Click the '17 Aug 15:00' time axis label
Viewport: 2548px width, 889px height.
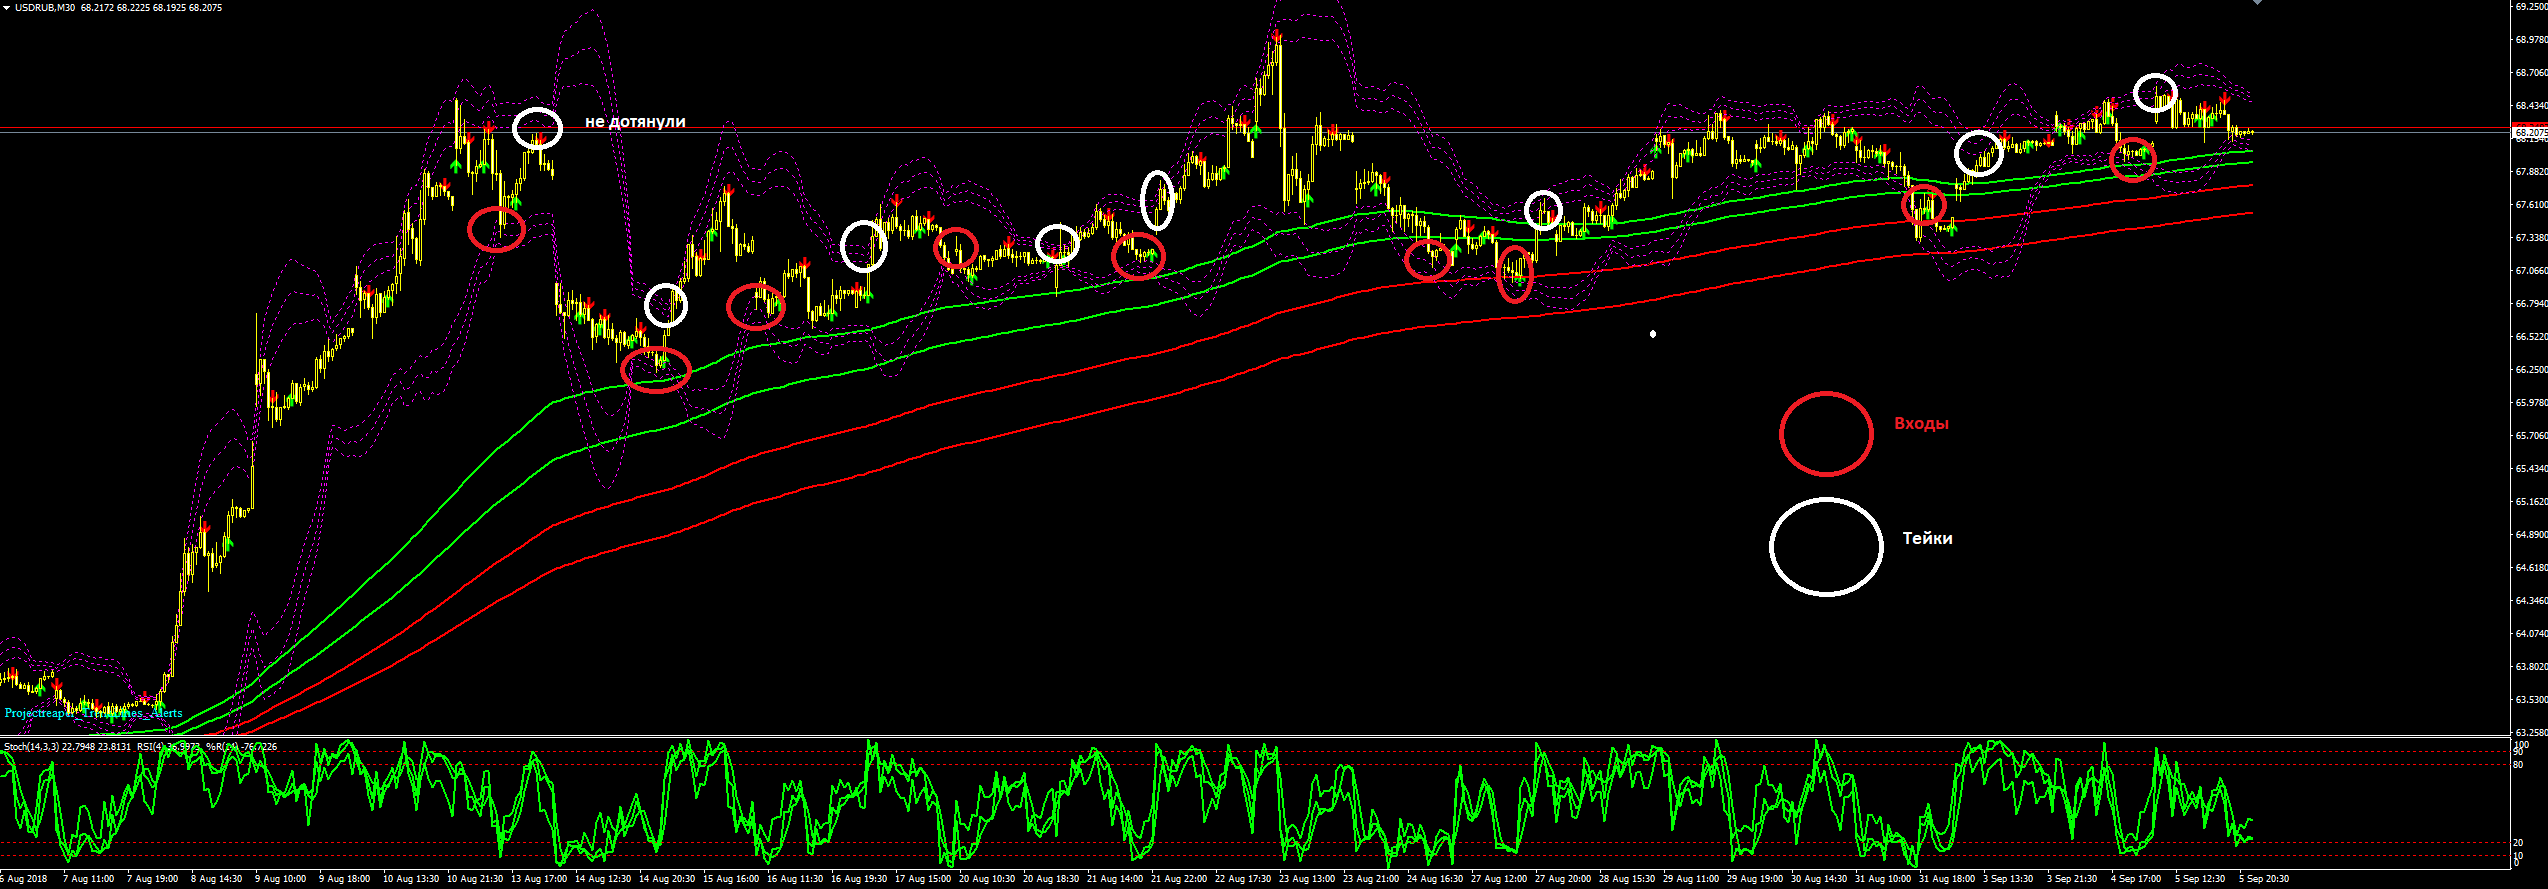[x=923, y=879]
